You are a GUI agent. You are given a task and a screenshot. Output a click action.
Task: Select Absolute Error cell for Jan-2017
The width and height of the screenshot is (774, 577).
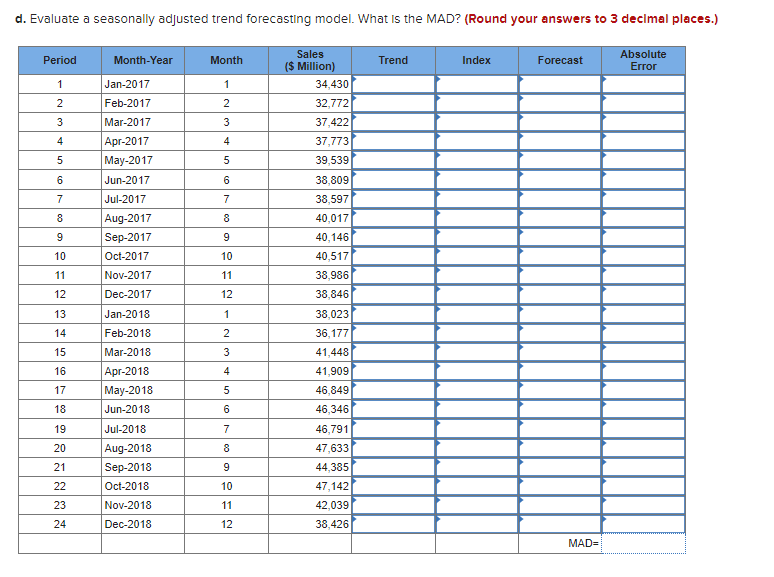644,84
